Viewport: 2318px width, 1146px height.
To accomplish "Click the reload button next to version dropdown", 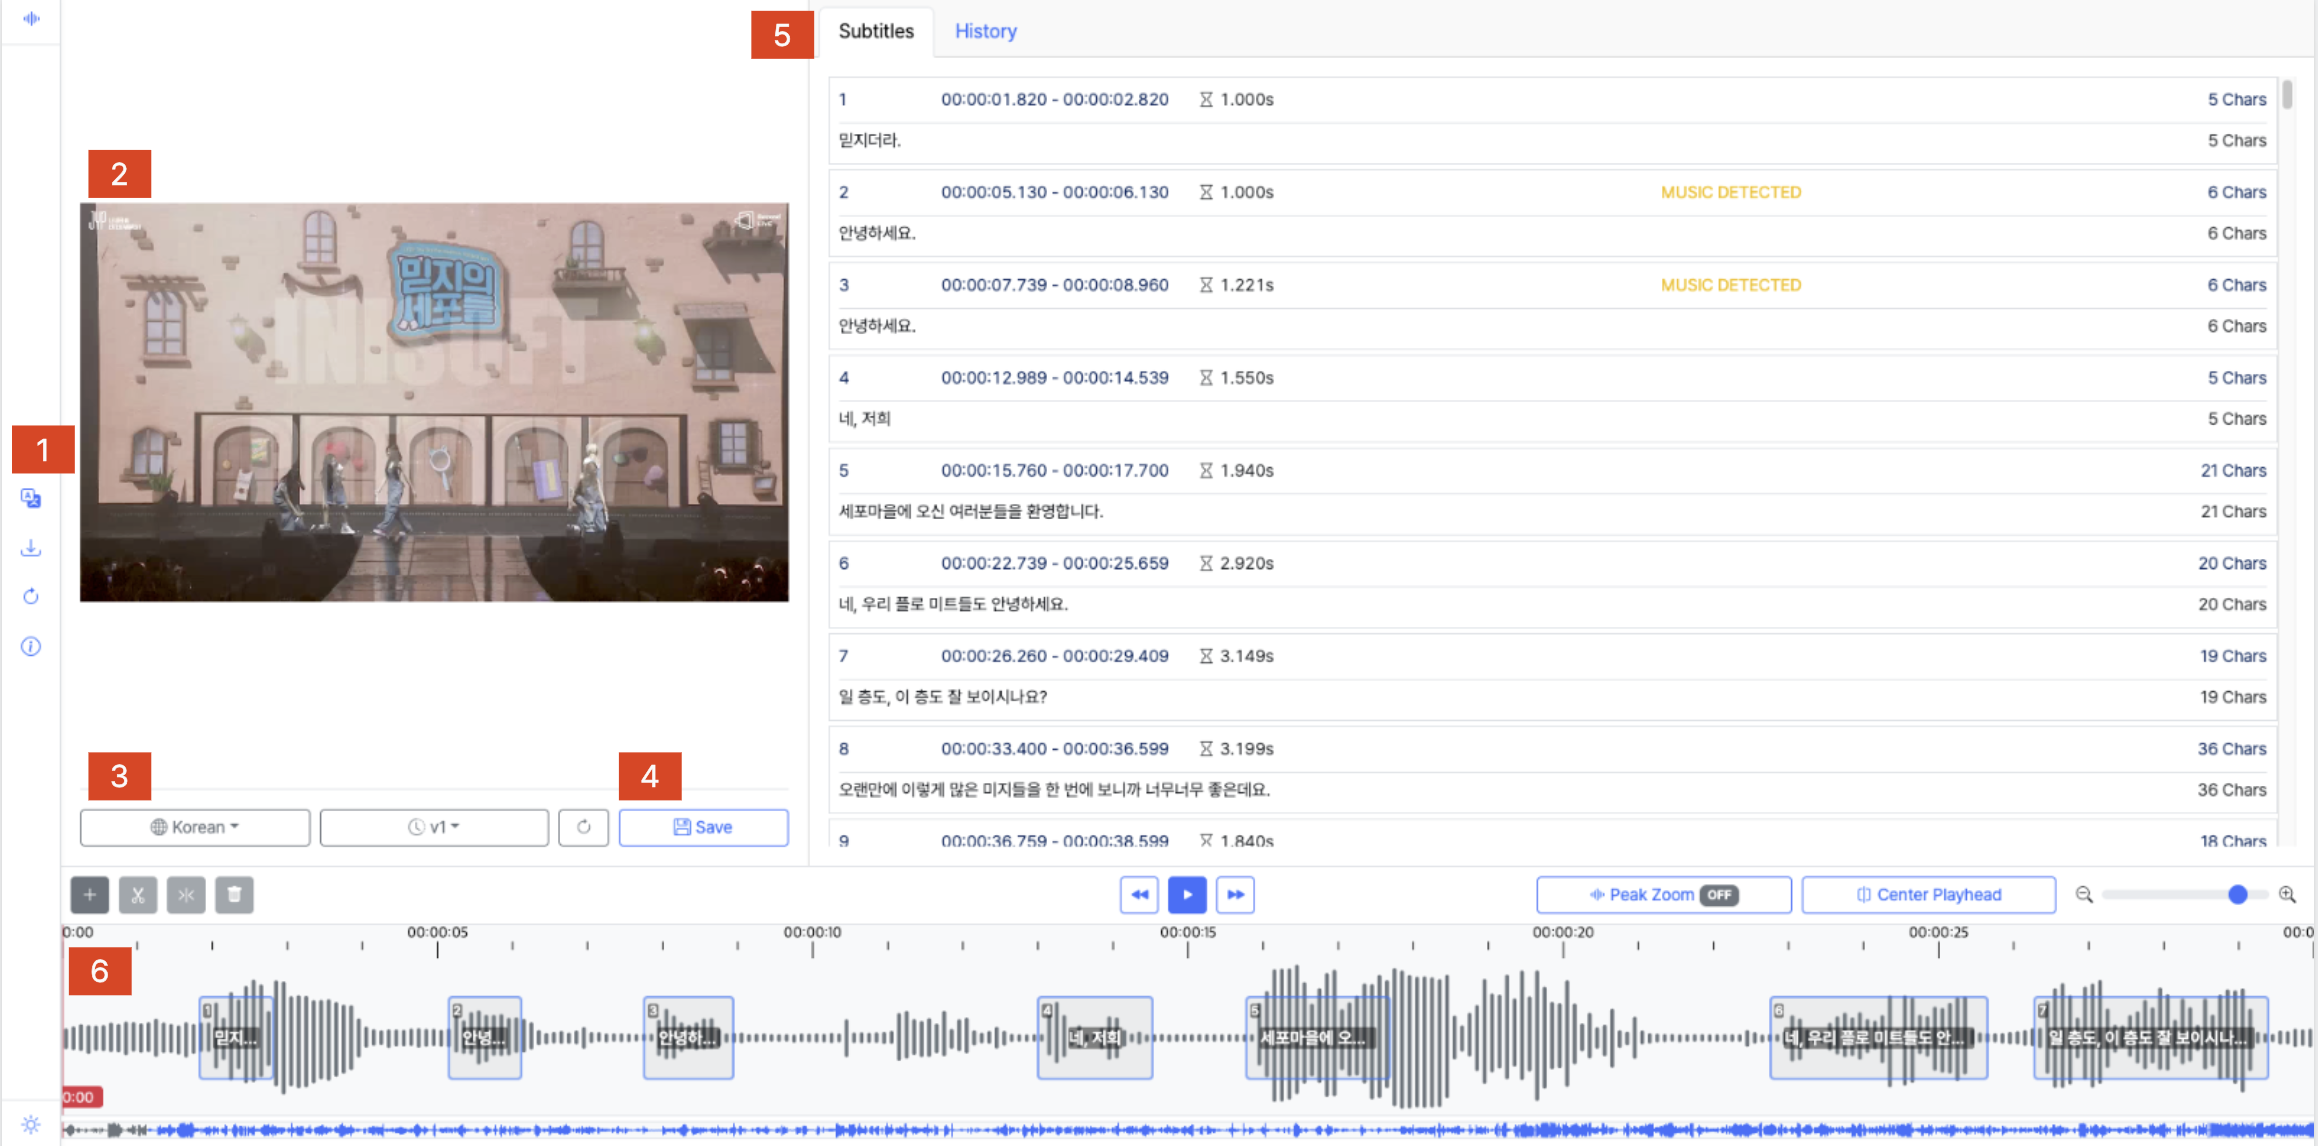I will tap(584, 827).
